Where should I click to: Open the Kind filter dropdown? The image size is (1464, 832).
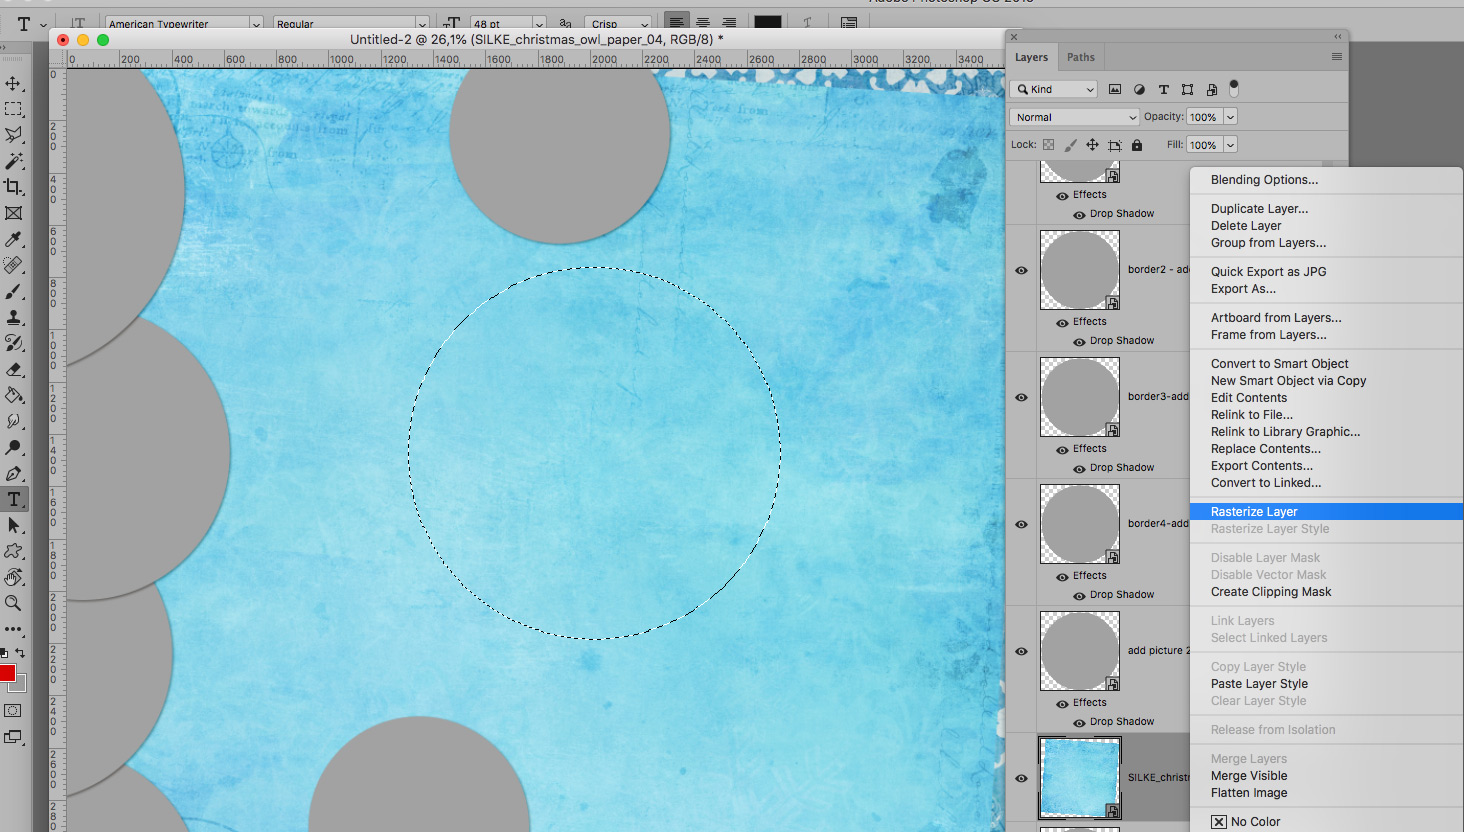coord(1054,89)
